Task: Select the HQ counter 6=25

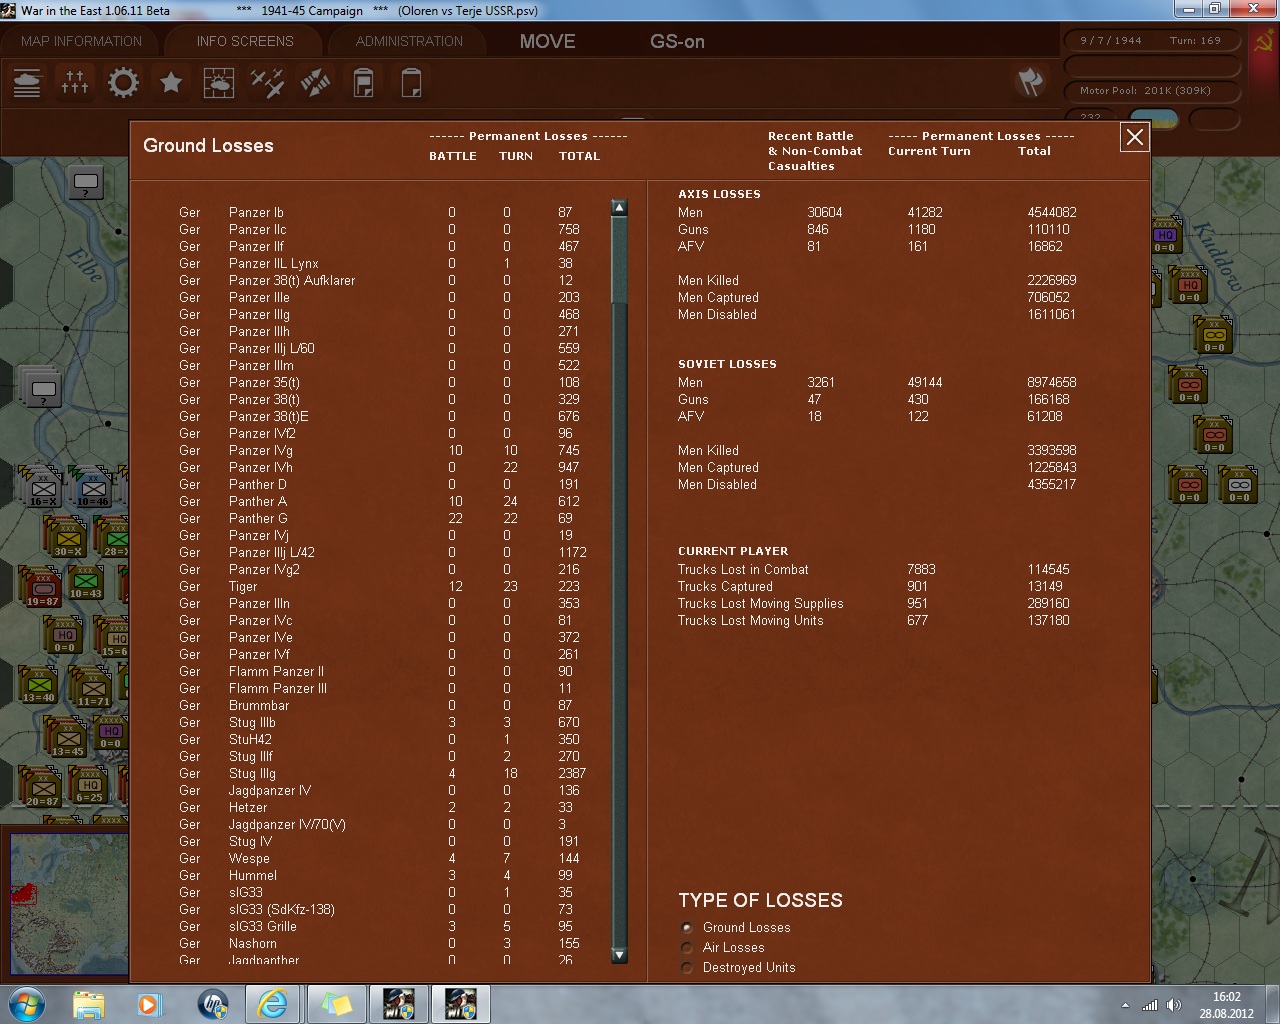Action: coord(90,786)
